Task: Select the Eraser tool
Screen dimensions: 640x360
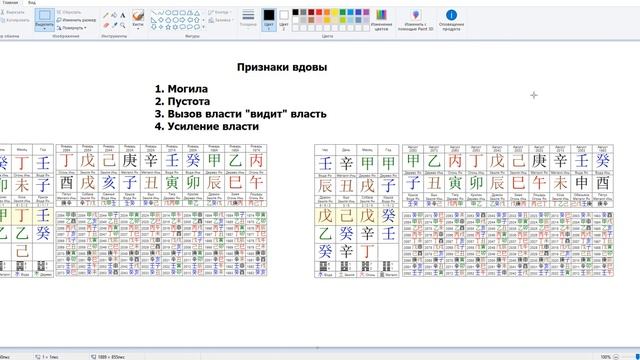Action: (106, 25)
